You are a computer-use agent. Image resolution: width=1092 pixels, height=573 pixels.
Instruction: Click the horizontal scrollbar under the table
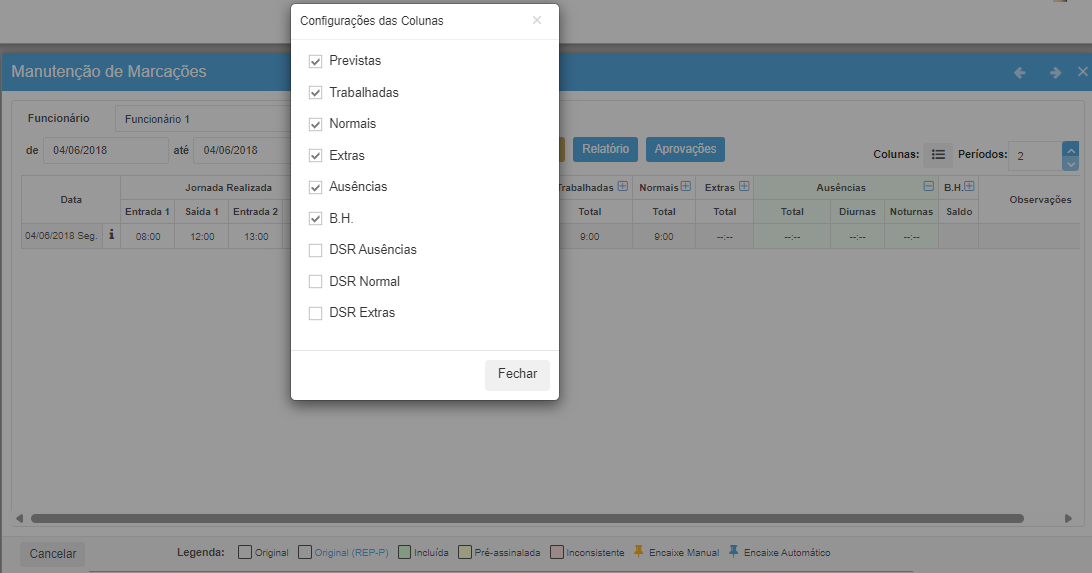tap(527, 519)
